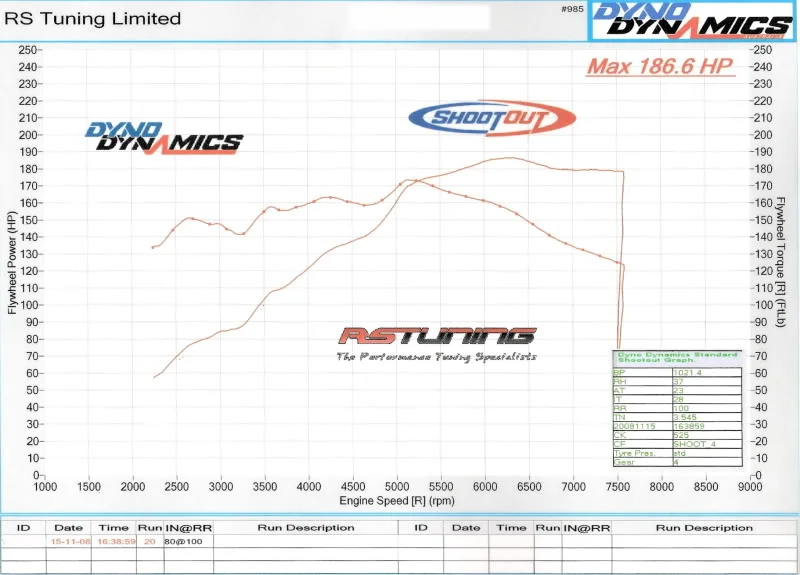Click the RH value '37' in info box
This screenshot has height=575, width=800.
pos(678,382)
